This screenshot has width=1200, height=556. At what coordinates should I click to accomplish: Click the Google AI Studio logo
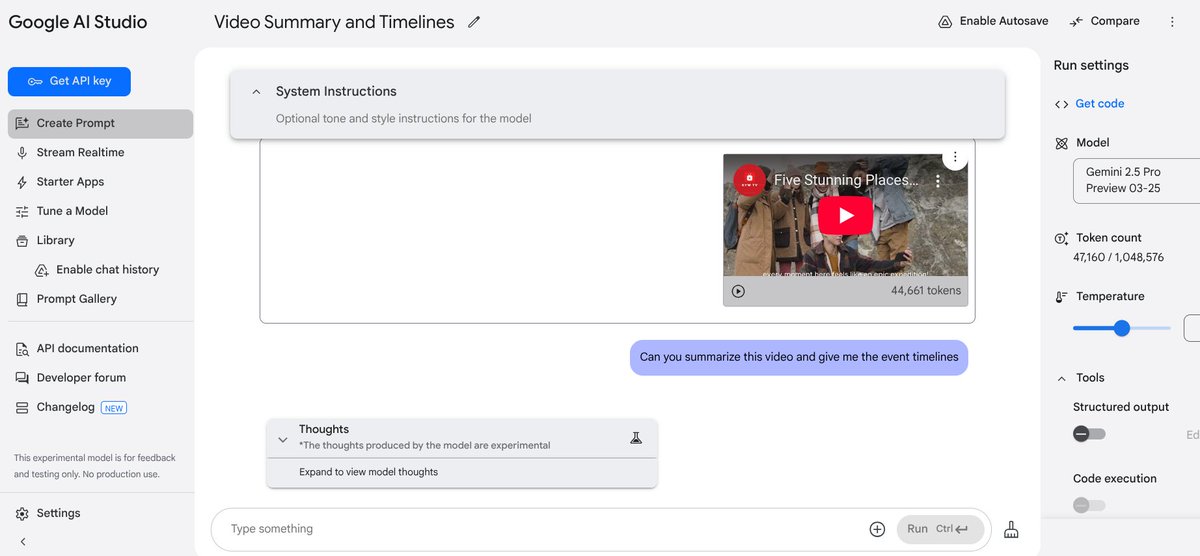78,22
